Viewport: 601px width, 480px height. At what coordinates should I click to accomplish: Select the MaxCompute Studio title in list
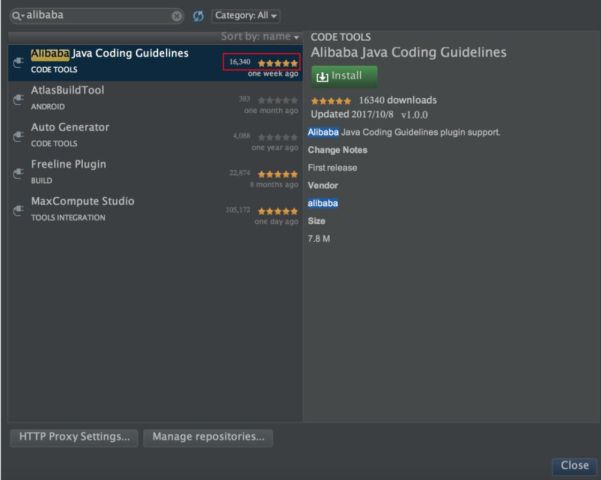[x=82, y=201]
